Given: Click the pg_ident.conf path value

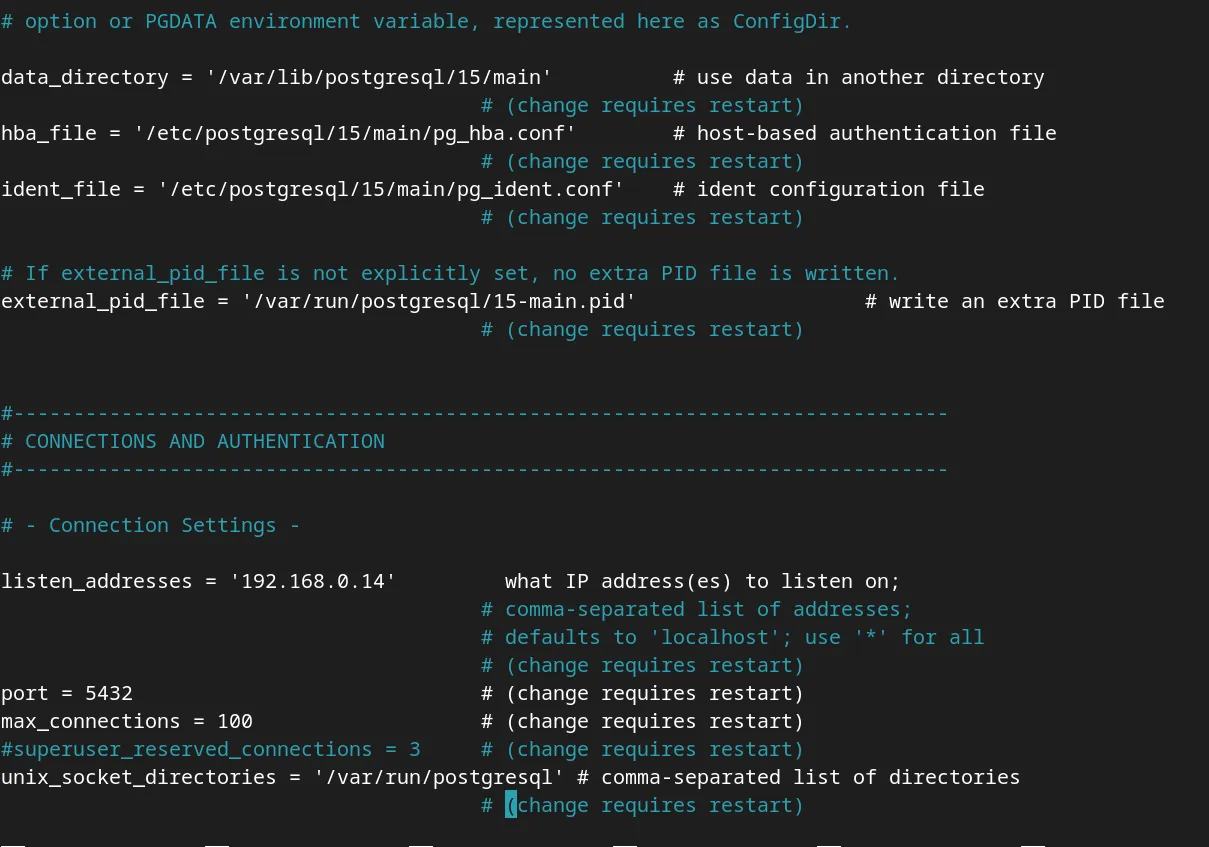Looking at the screenshot, I should (390, 189).
